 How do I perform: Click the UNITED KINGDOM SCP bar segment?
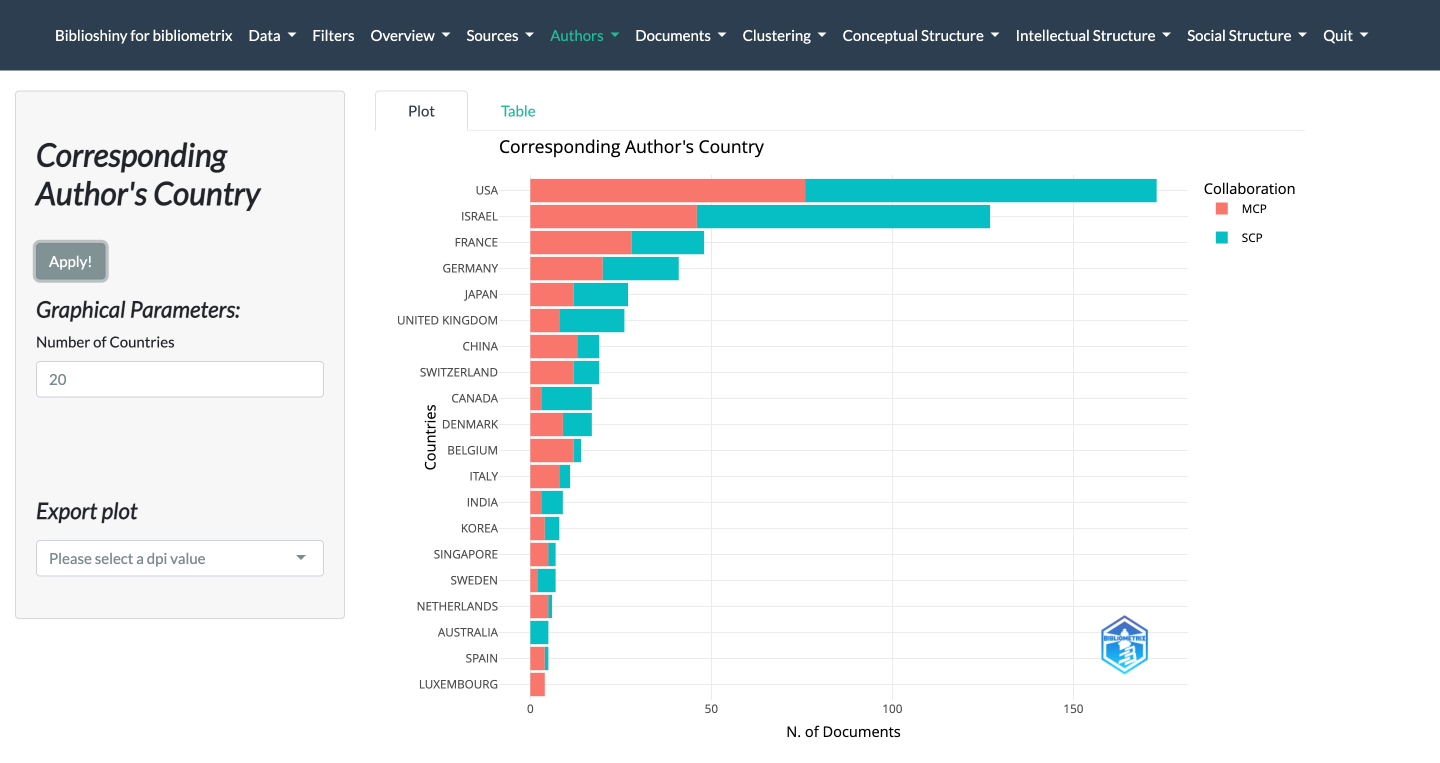[x=591, y=320]
